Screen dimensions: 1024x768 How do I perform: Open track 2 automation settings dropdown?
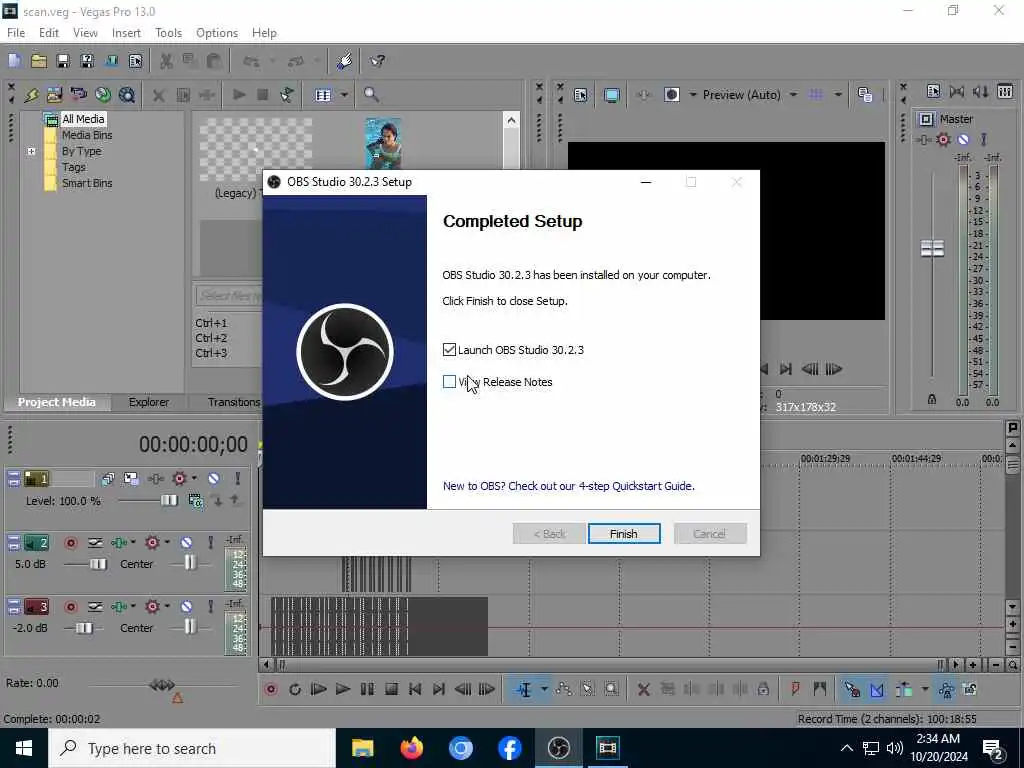point(167,542)
